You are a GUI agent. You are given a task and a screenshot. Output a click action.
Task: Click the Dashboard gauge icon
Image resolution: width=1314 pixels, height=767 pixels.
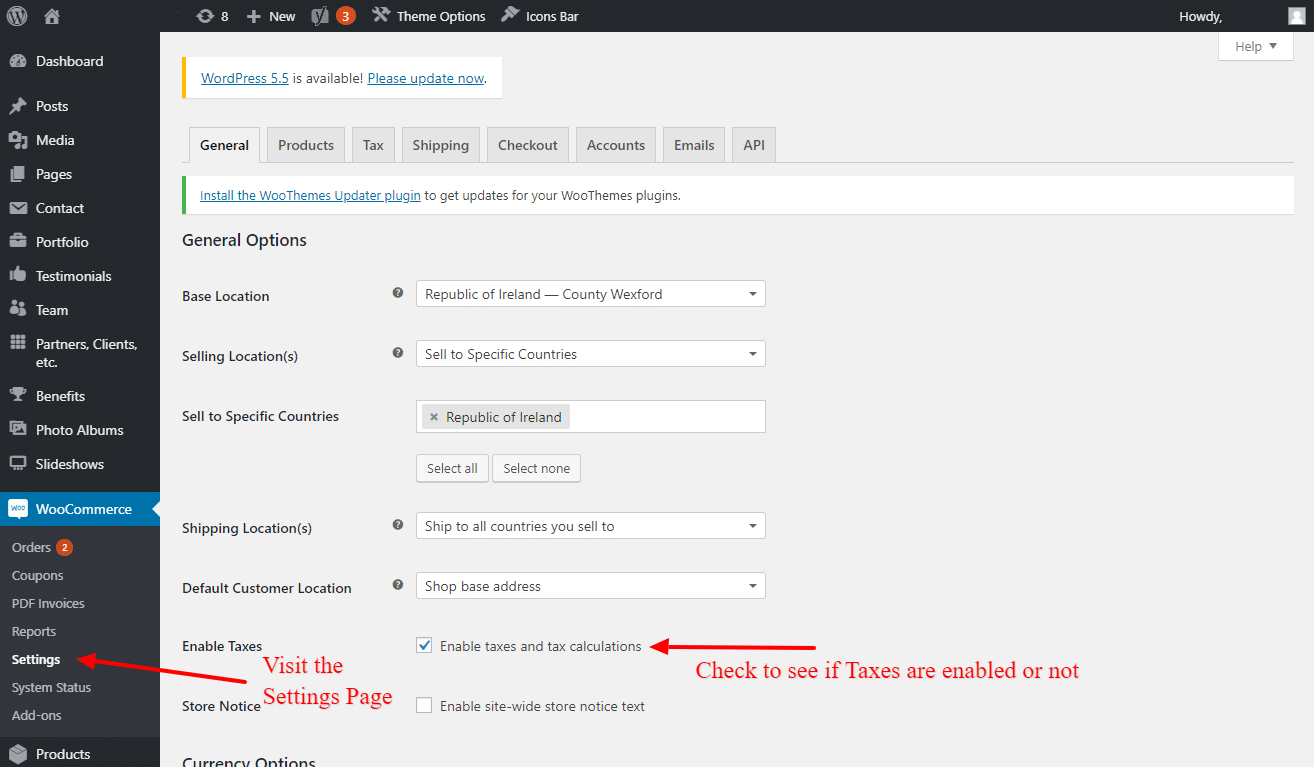click(x=18, y=61)
